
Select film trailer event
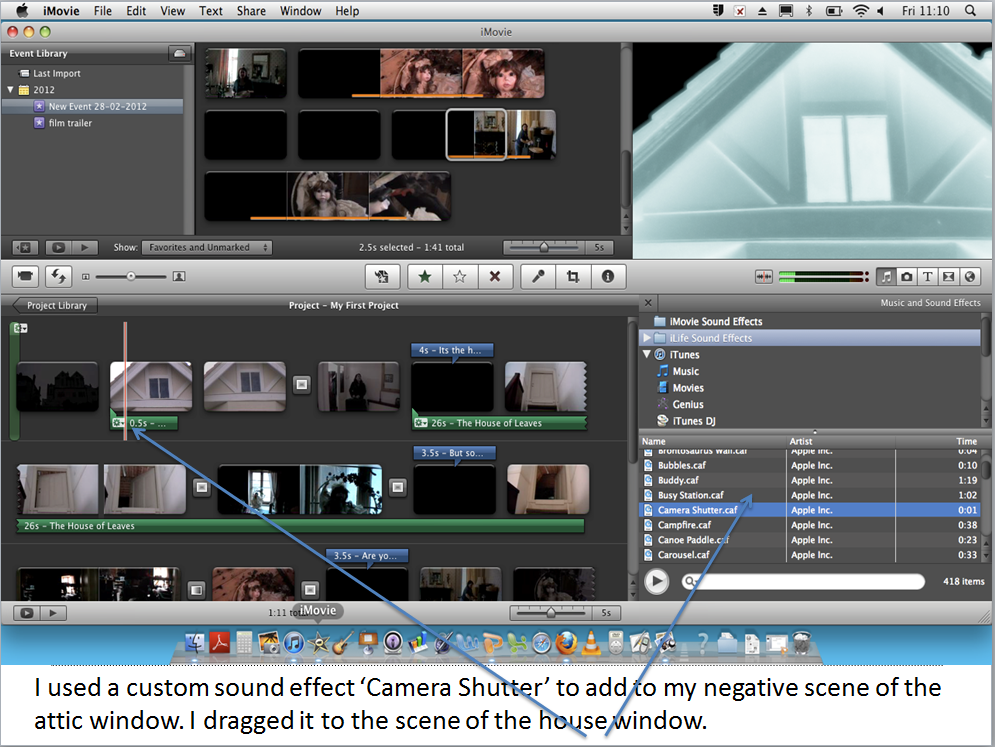point(70,122)
